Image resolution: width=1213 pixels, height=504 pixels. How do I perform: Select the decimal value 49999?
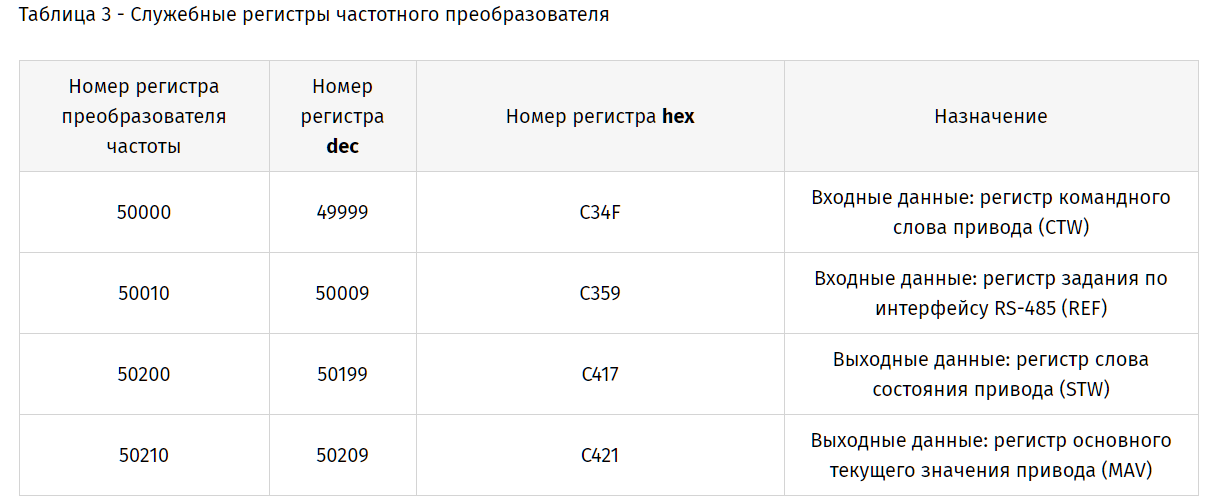342,212
